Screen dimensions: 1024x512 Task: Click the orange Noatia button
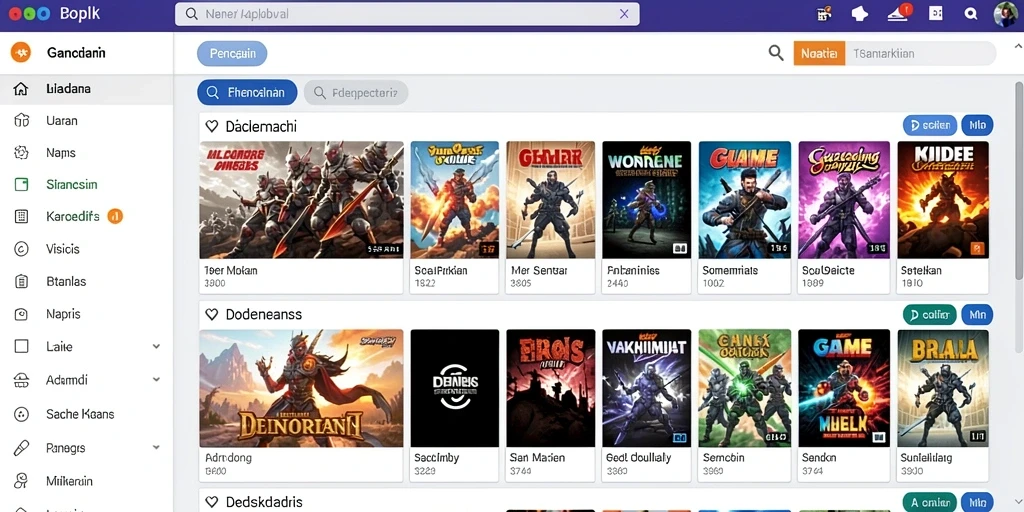(x=819, y=54)
